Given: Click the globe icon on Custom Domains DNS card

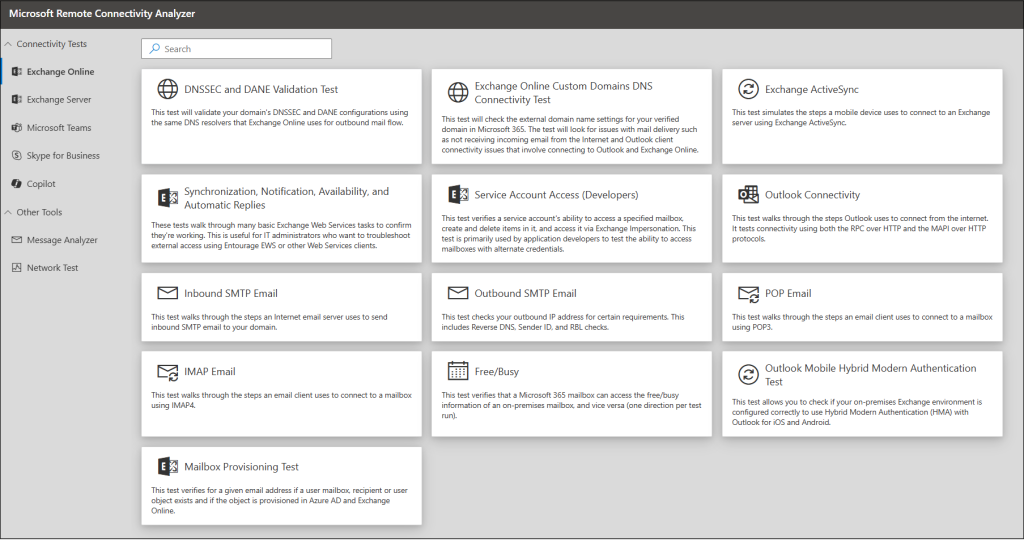Looking at the screenshot, I should 458,92.
